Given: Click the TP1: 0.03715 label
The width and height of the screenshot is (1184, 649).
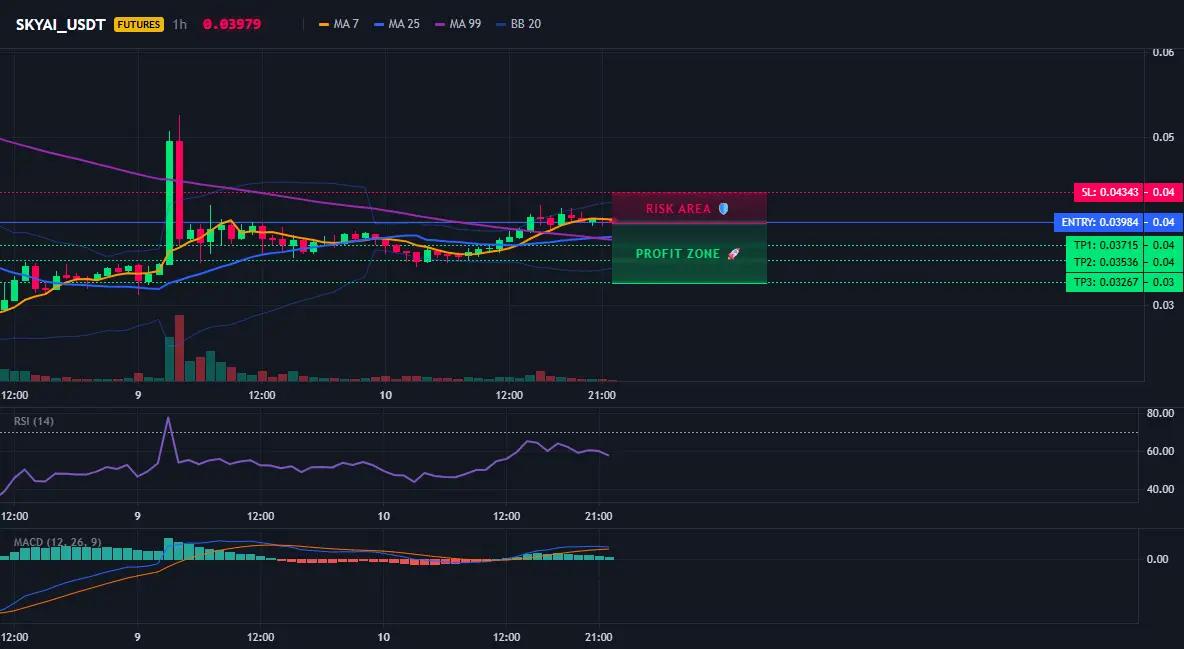Looking at the screenshot, I should pos(1104,245).
